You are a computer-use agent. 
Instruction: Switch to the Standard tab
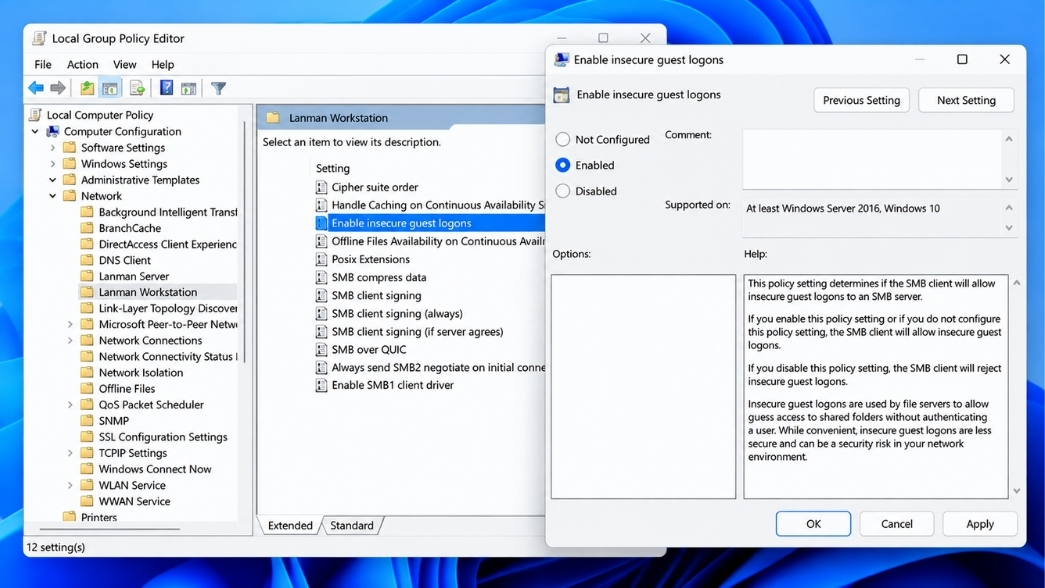(x=352, y=525)
